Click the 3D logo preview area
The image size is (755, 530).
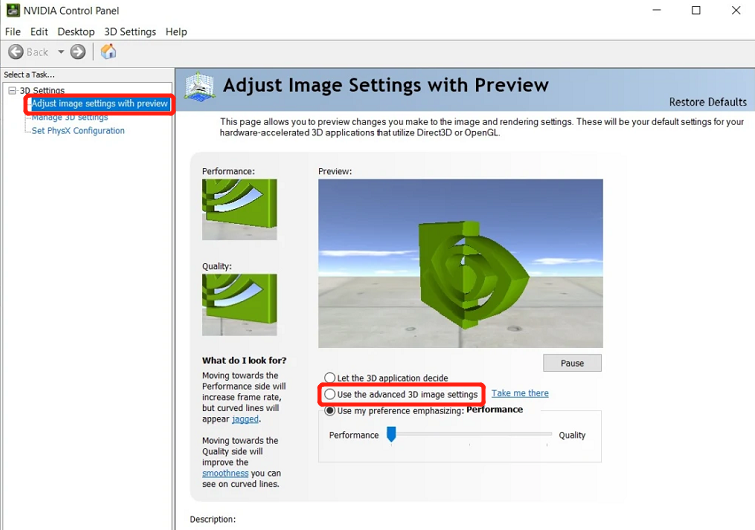(460, 263)
